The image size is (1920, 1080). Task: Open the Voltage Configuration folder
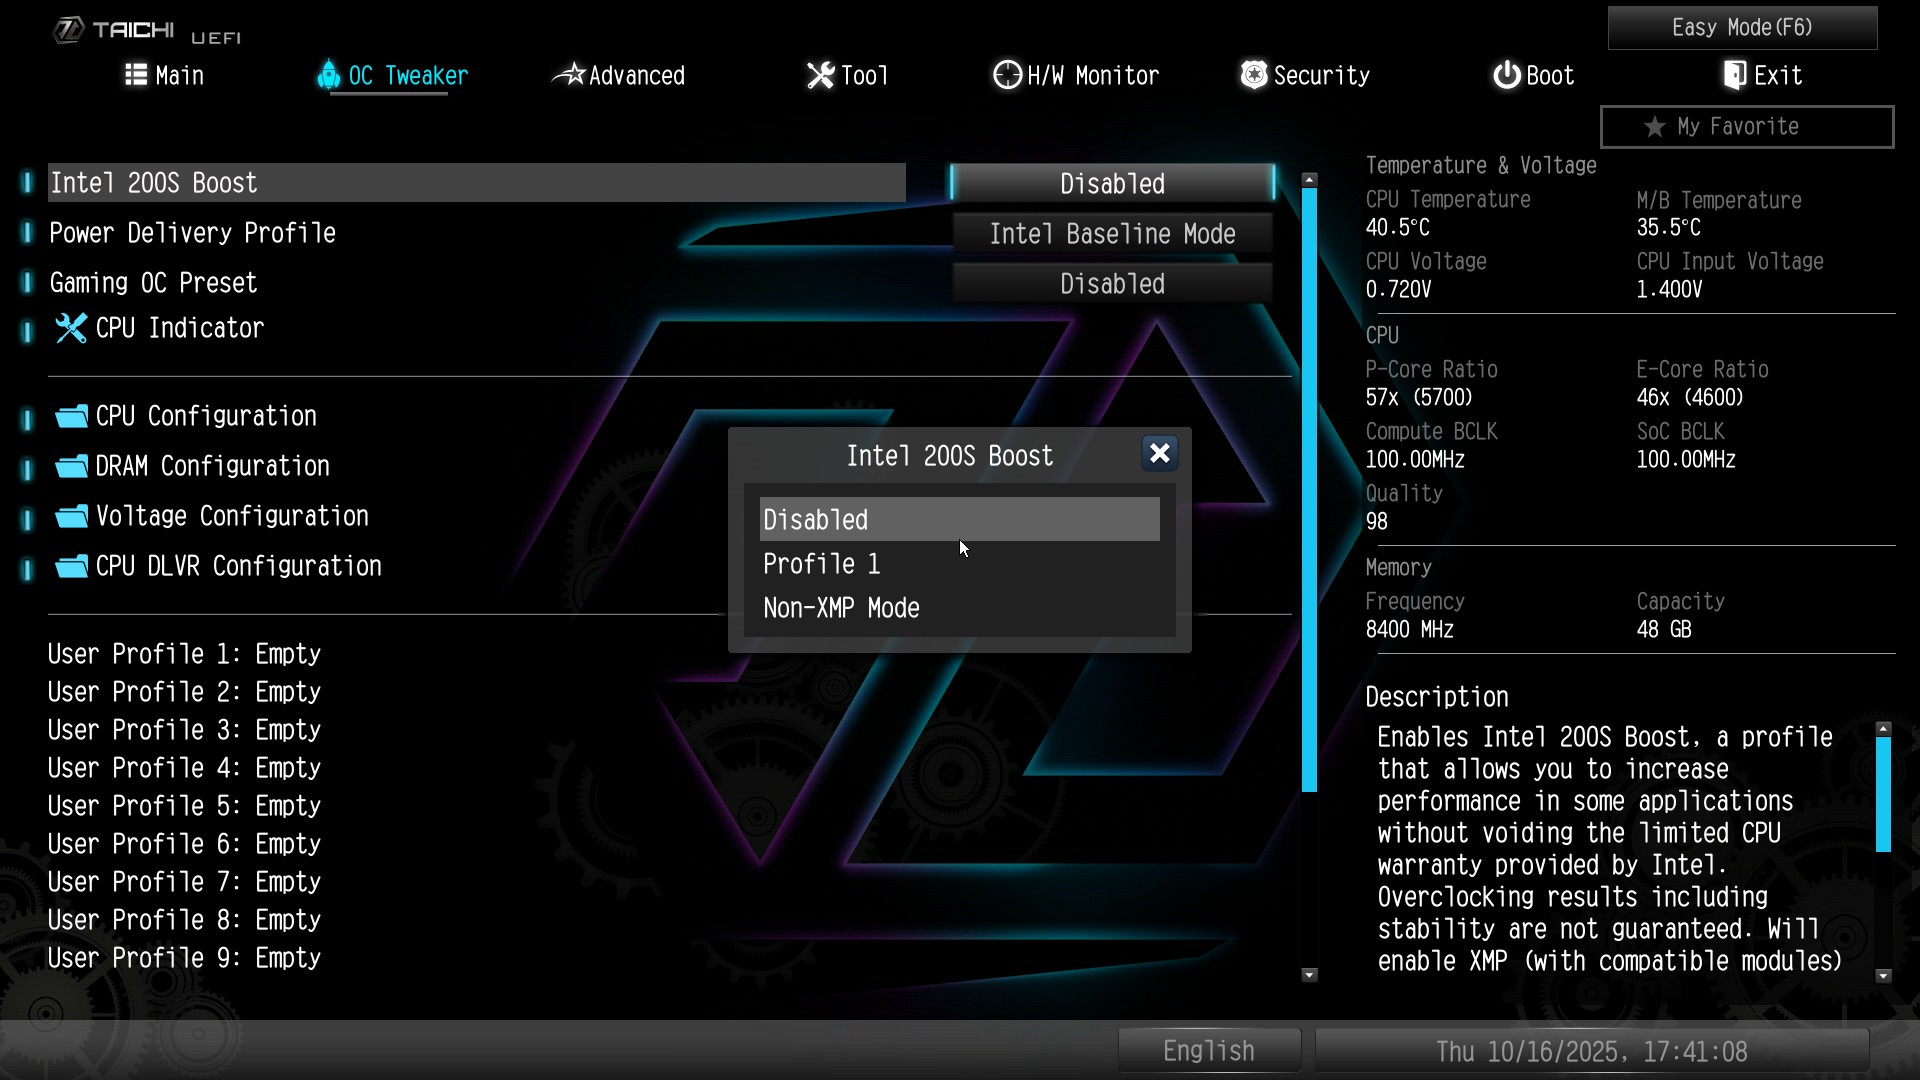tap(231, 516)
